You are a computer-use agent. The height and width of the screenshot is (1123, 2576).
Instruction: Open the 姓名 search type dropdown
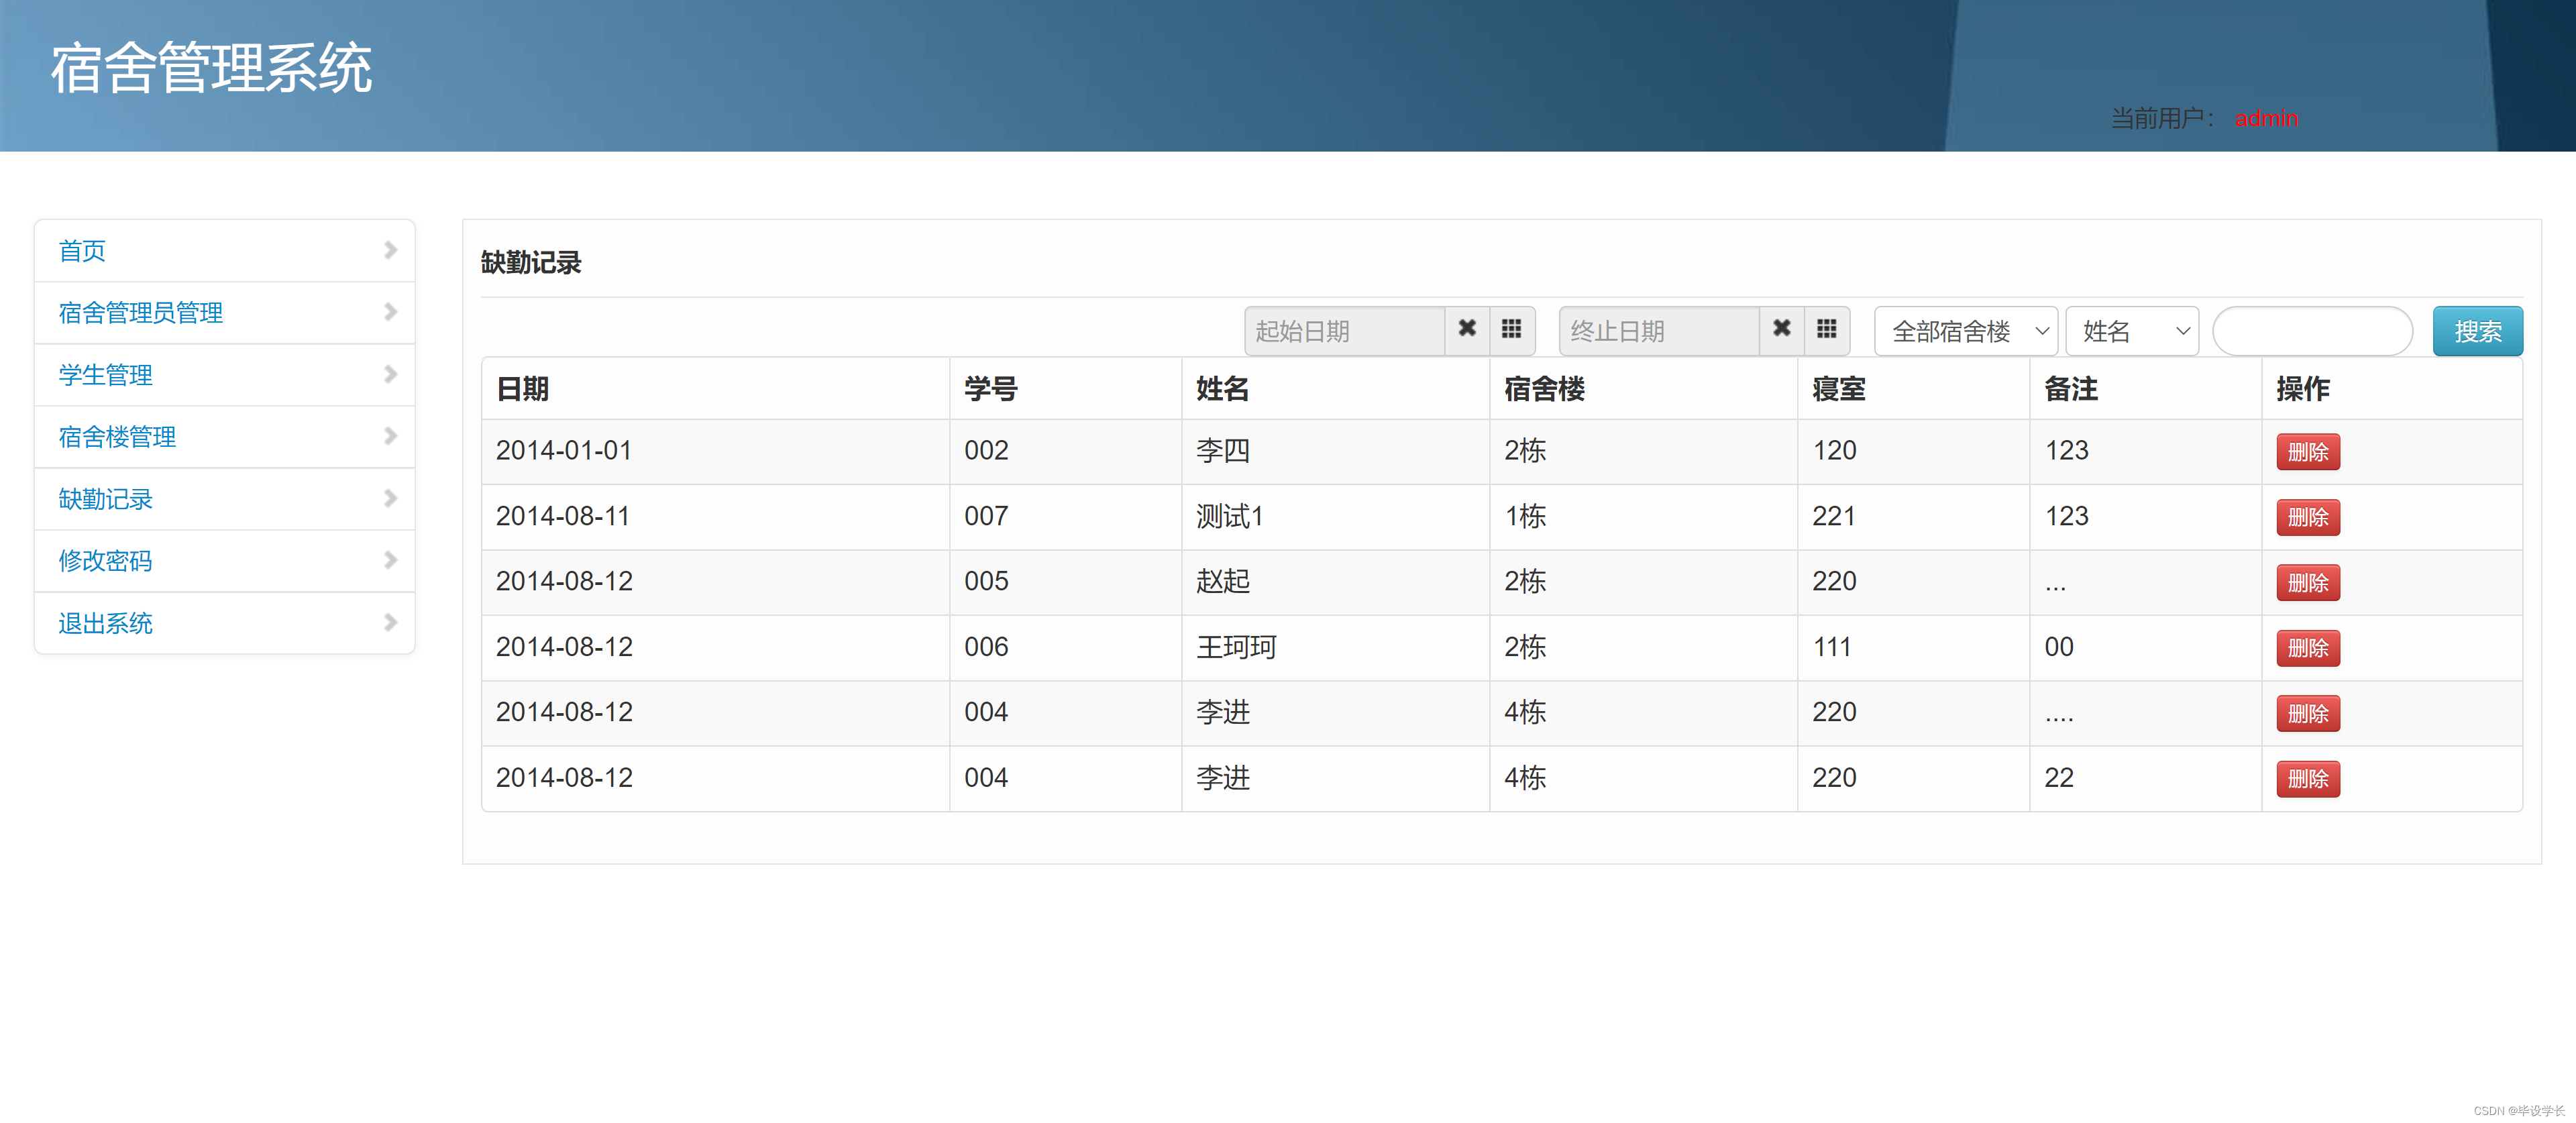[2131, 331]
